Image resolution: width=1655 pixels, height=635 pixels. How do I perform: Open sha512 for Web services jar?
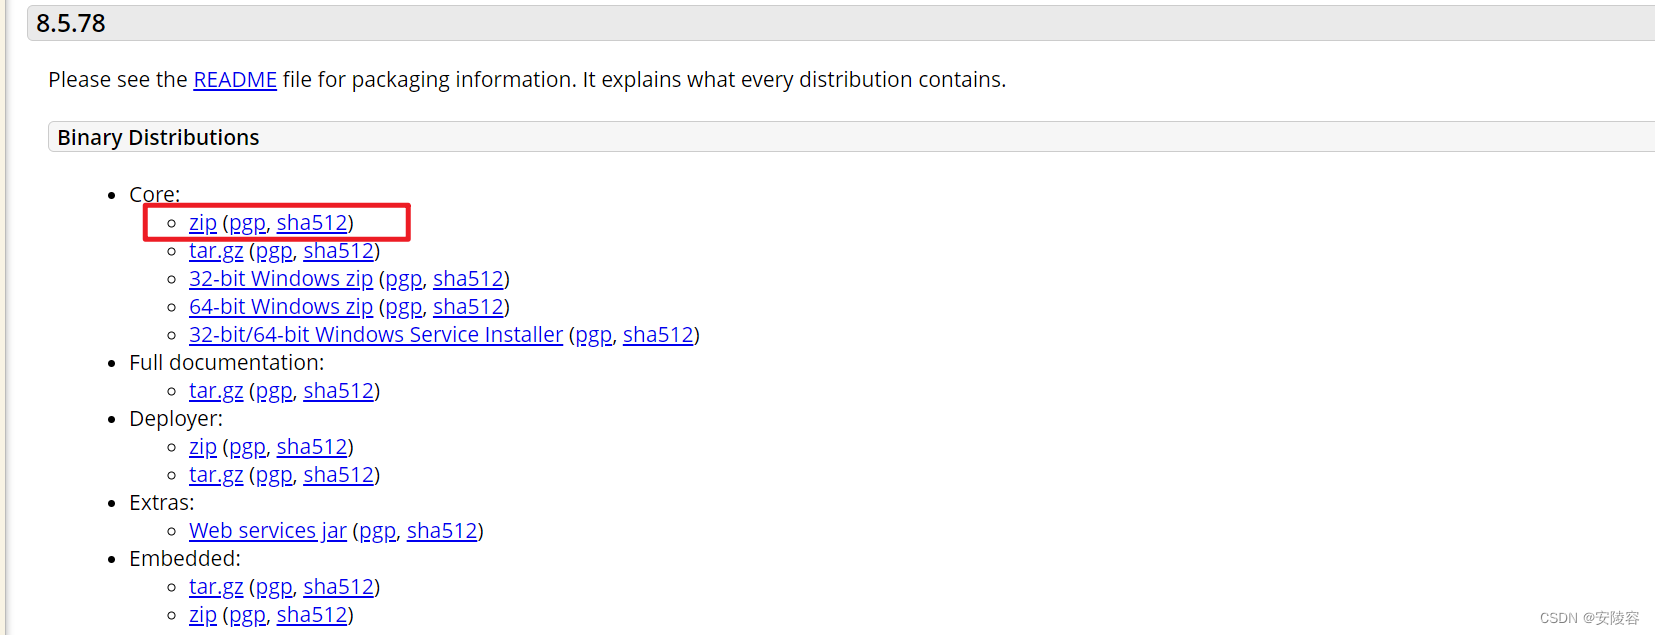[442, 531]
